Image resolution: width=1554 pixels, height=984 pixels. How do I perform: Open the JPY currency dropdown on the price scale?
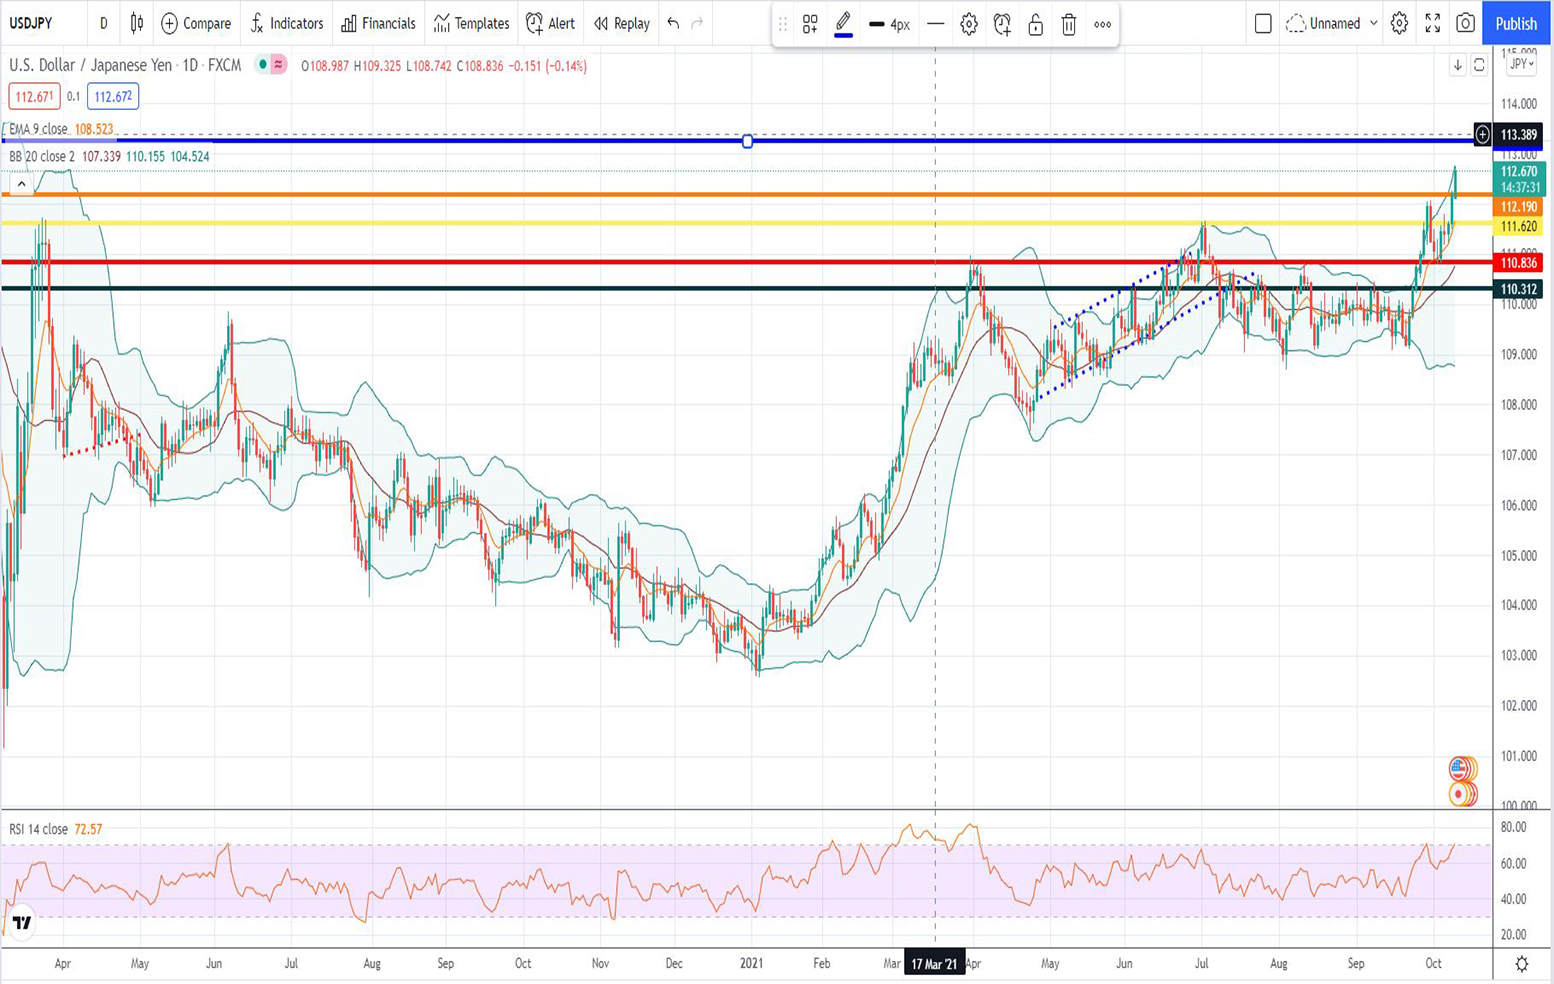pos(1521,65)
